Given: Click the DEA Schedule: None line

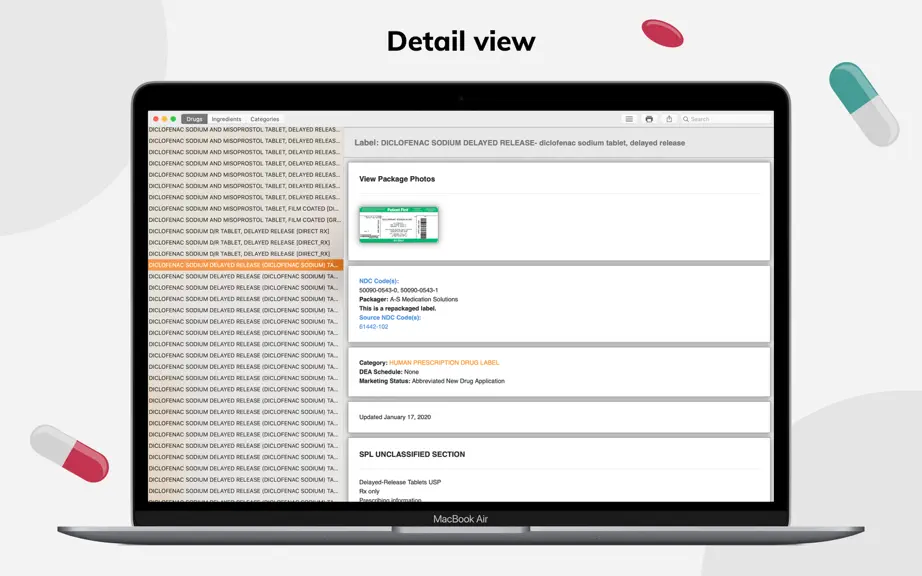Looking at the screenshot, I should [389, 372].
